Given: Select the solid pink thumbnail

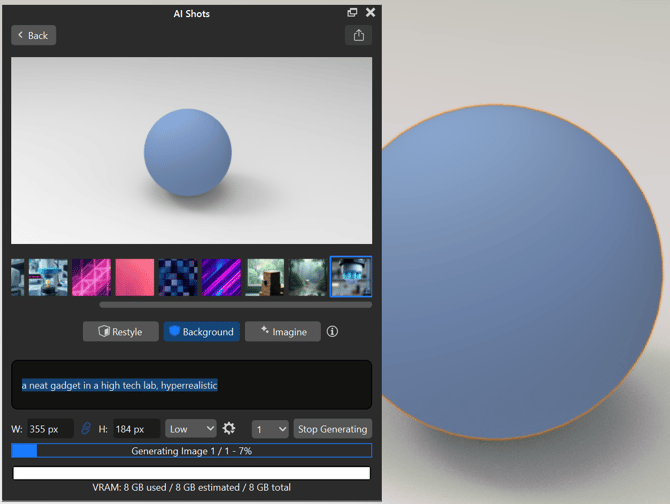Looking at the screenshot, I should tap(135, 277).
